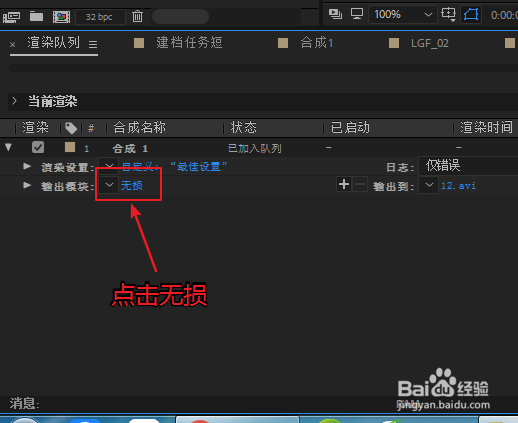Open the 最佳设置 render settings link

[x=174, y=166]
